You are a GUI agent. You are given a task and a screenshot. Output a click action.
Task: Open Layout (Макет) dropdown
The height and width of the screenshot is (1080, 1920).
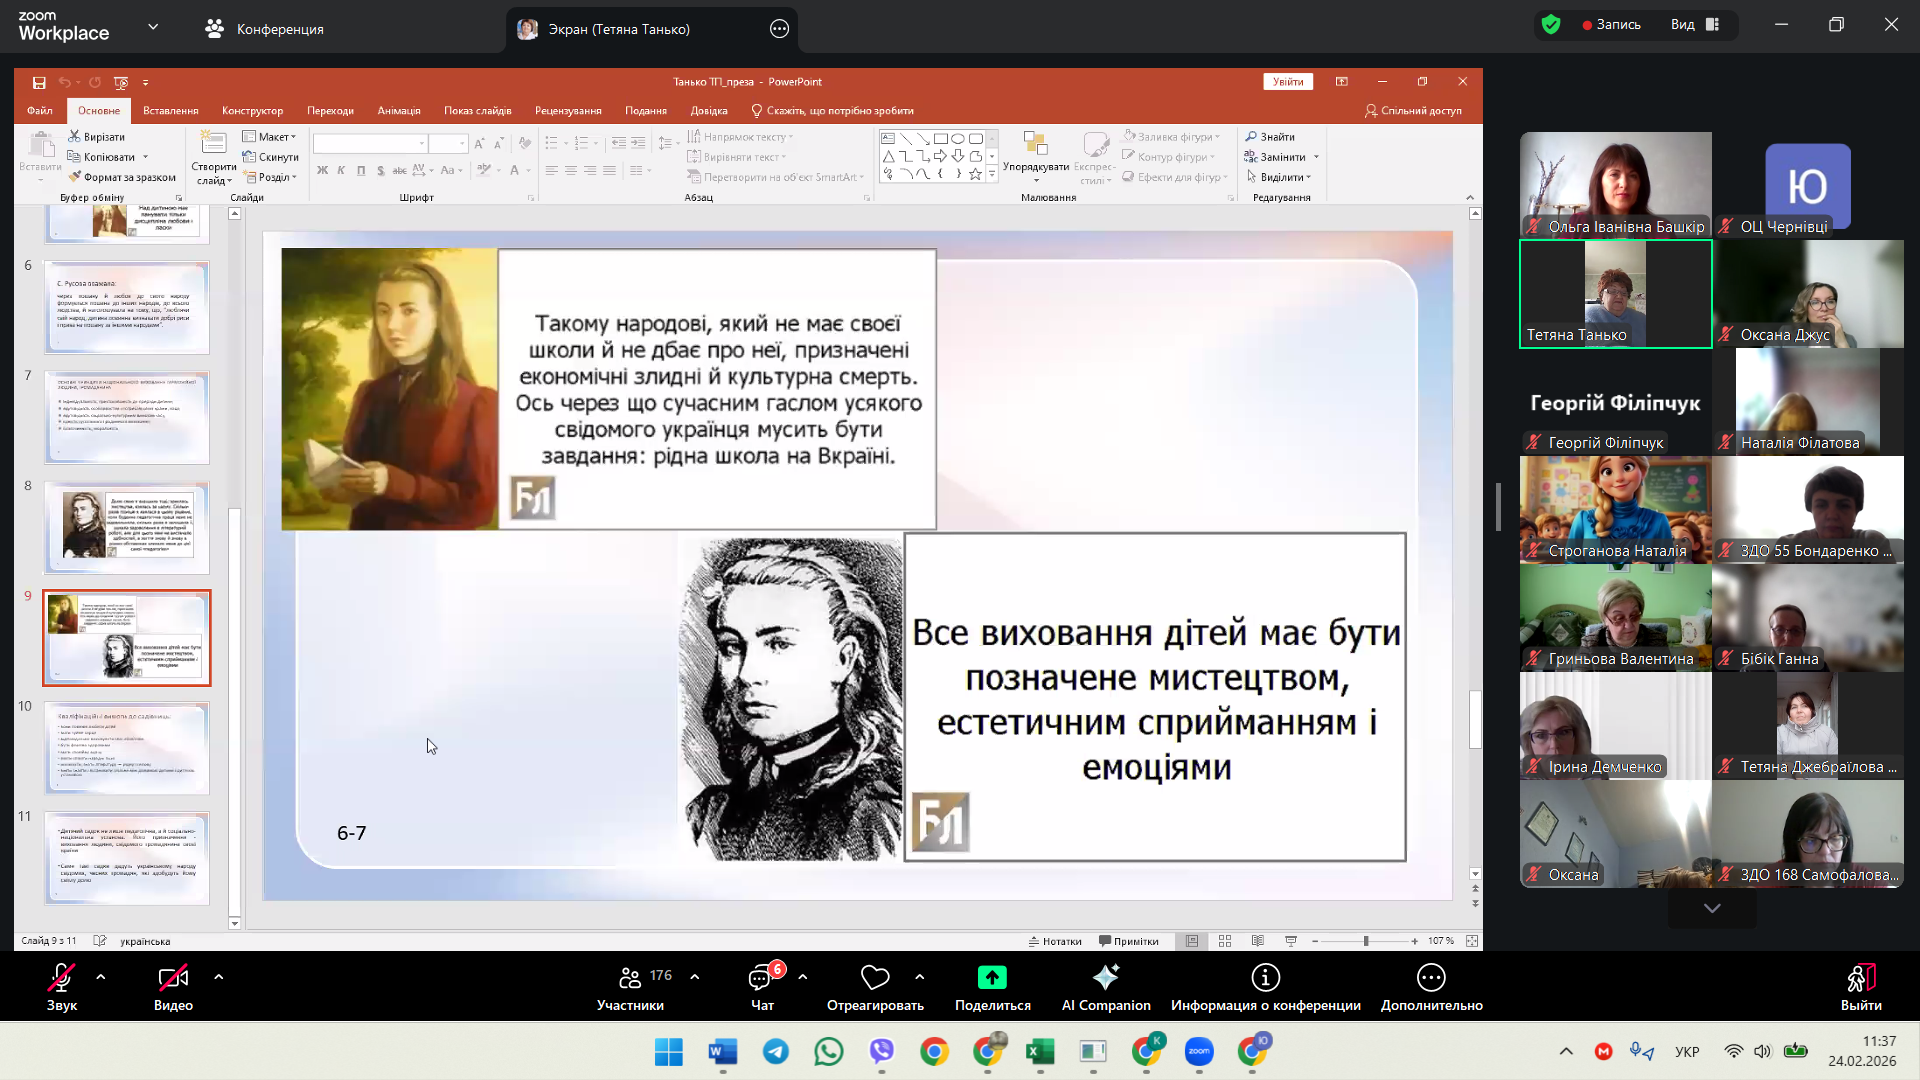point(270,137)
